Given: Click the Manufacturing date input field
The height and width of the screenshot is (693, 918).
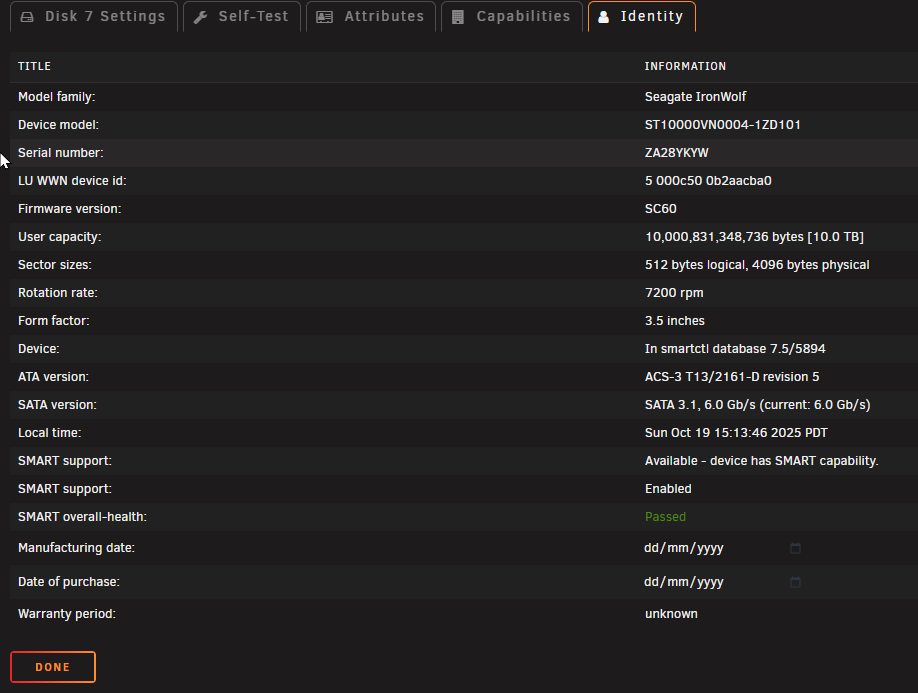Looking at the screenshot, I should pyautogui.click(x=722, y=548).
